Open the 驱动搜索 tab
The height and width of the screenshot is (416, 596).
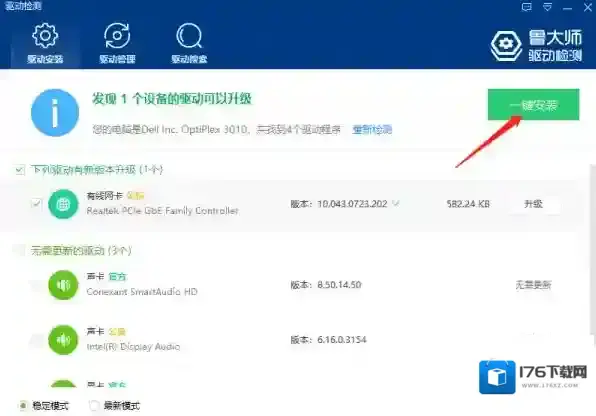[189, 43]
